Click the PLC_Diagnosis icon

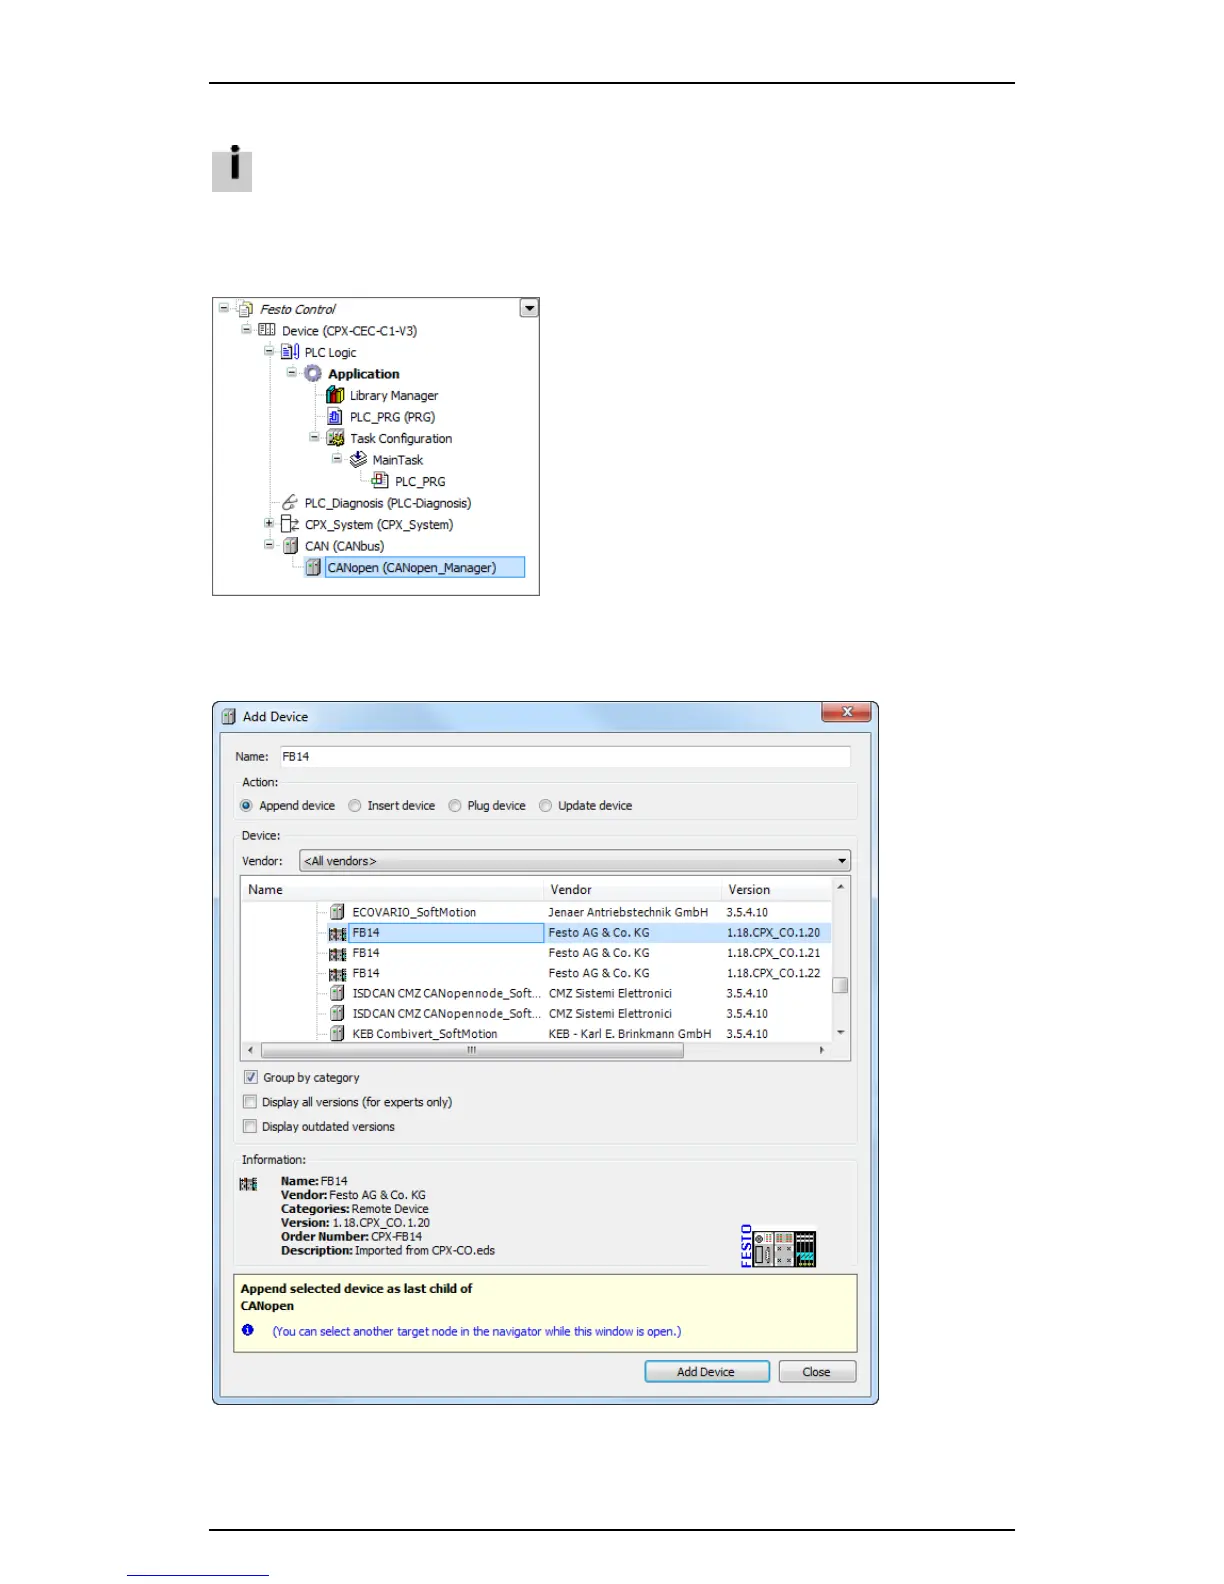tap(290, 502)
